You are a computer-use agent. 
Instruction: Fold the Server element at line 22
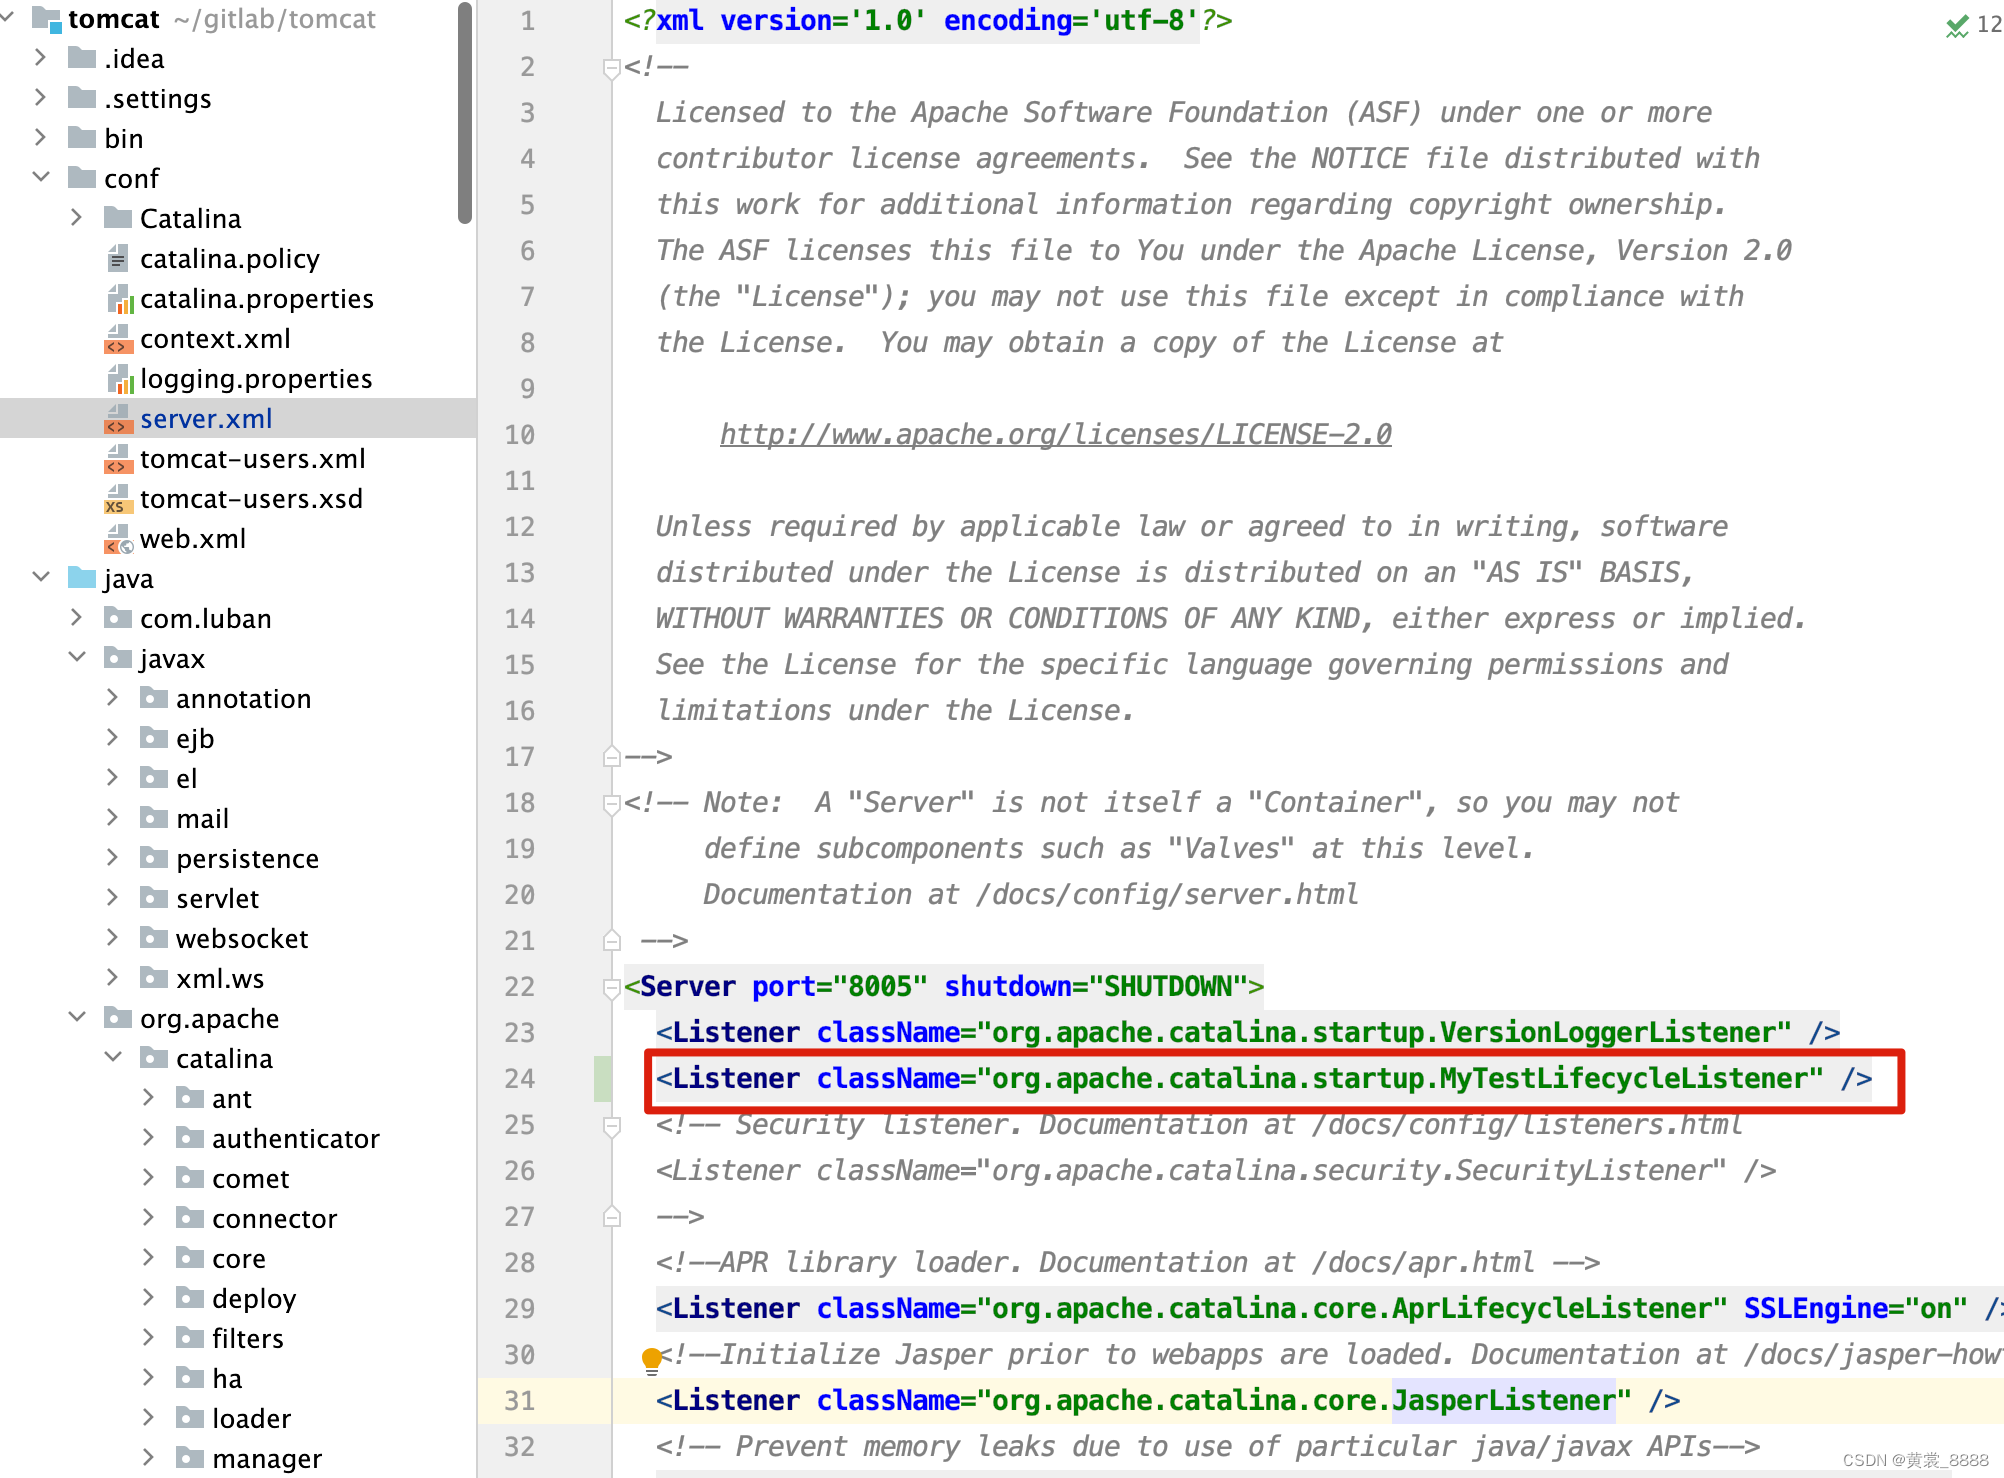click(612, 988)
